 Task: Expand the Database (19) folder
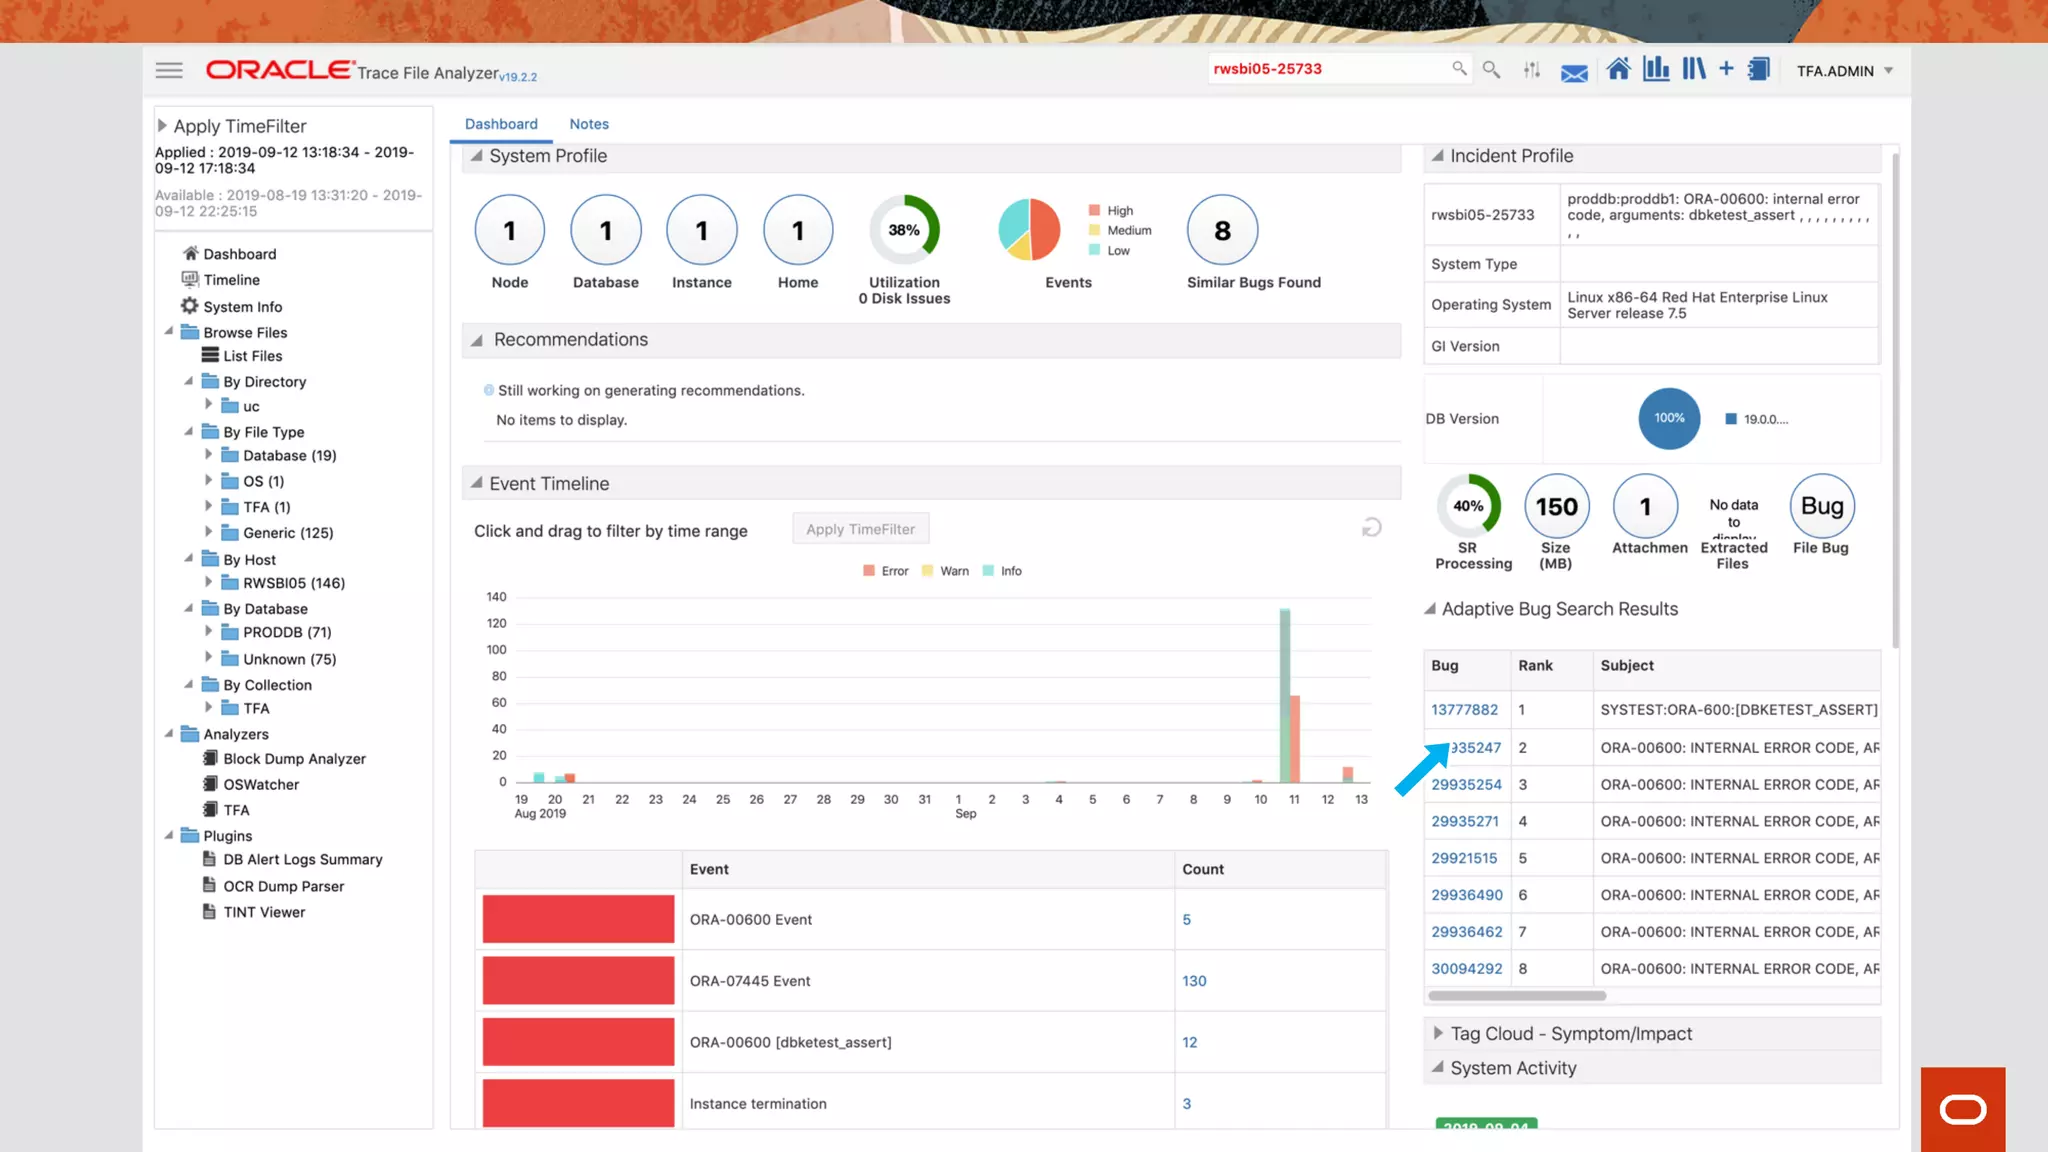209,455
